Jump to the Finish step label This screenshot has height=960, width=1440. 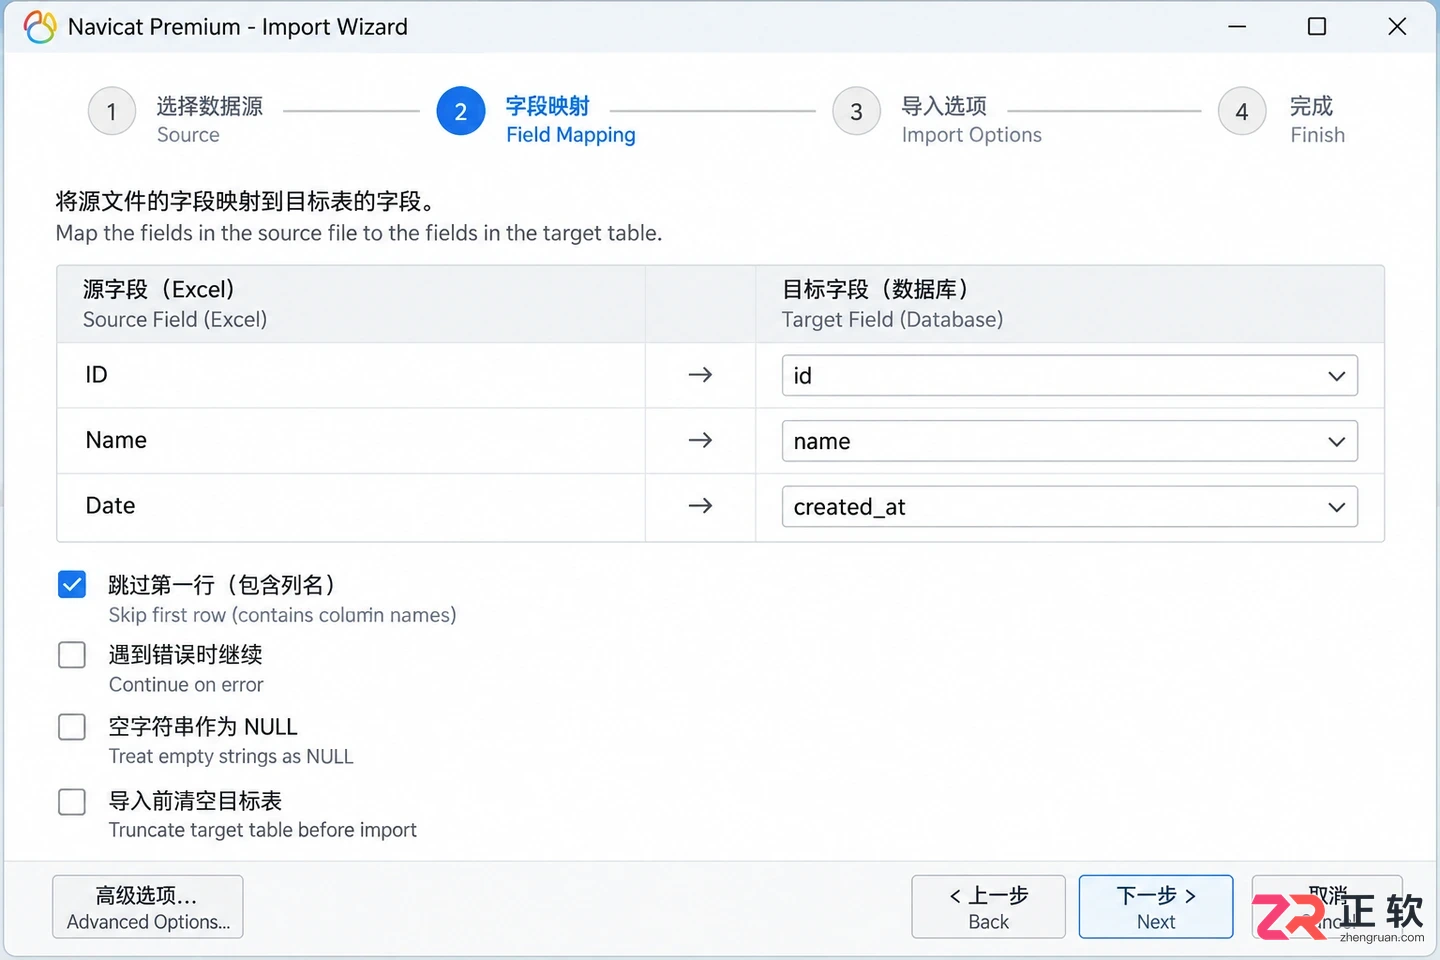click(x=1317, y=120)
